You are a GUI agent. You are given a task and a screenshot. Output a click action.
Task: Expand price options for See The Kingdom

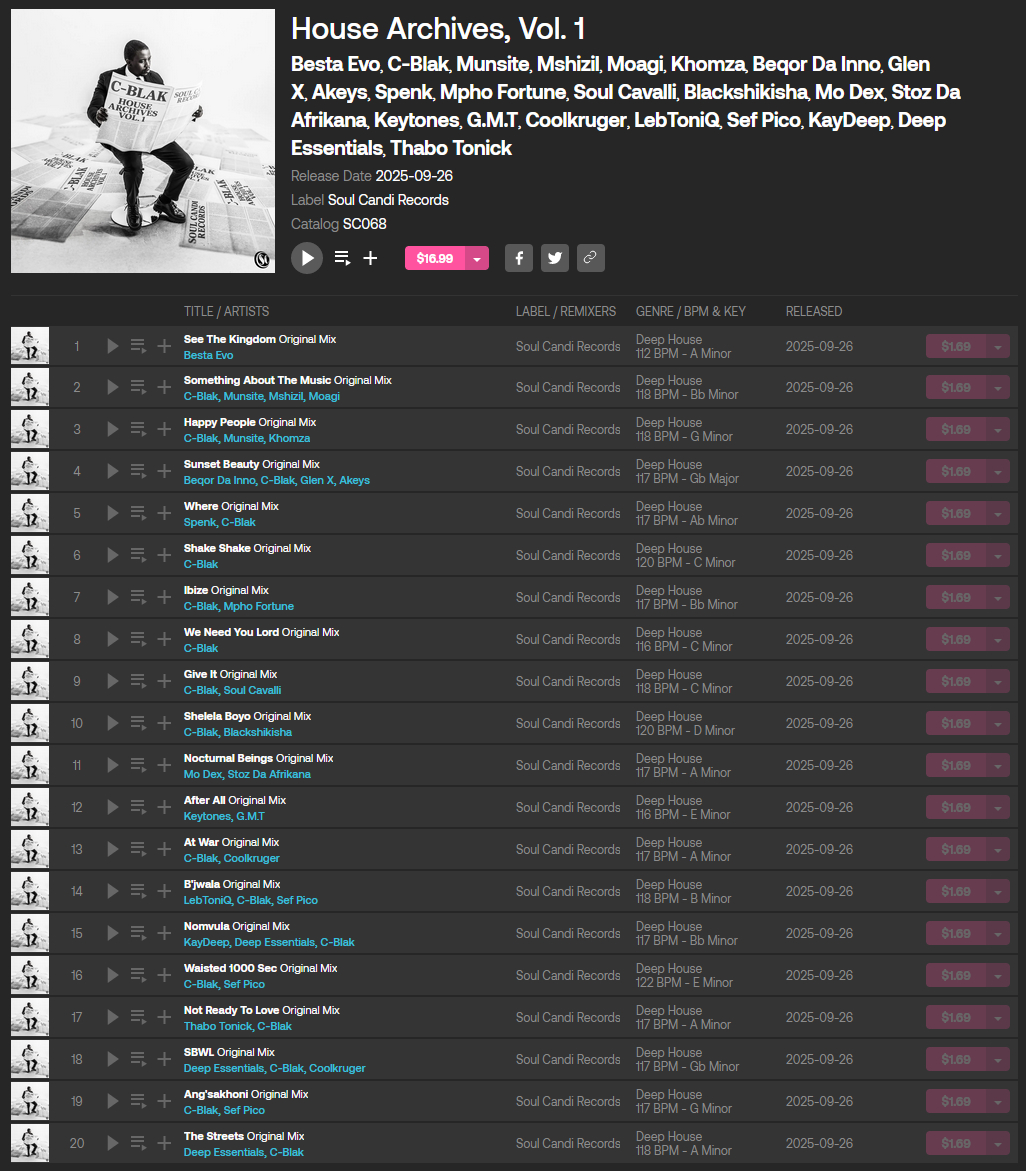pyautogui.click(x=998, y=347)
